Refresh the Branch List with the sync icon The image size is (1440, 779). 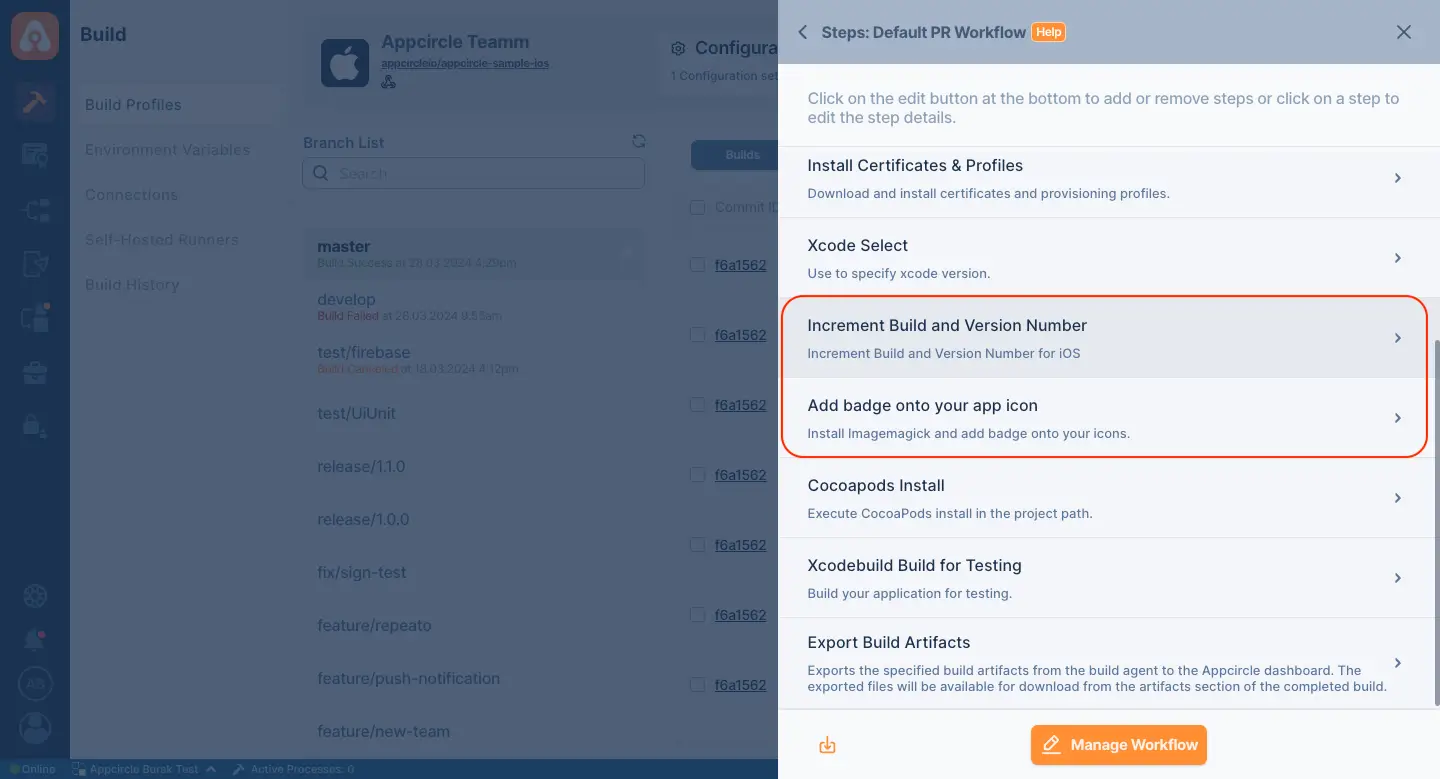639,142
